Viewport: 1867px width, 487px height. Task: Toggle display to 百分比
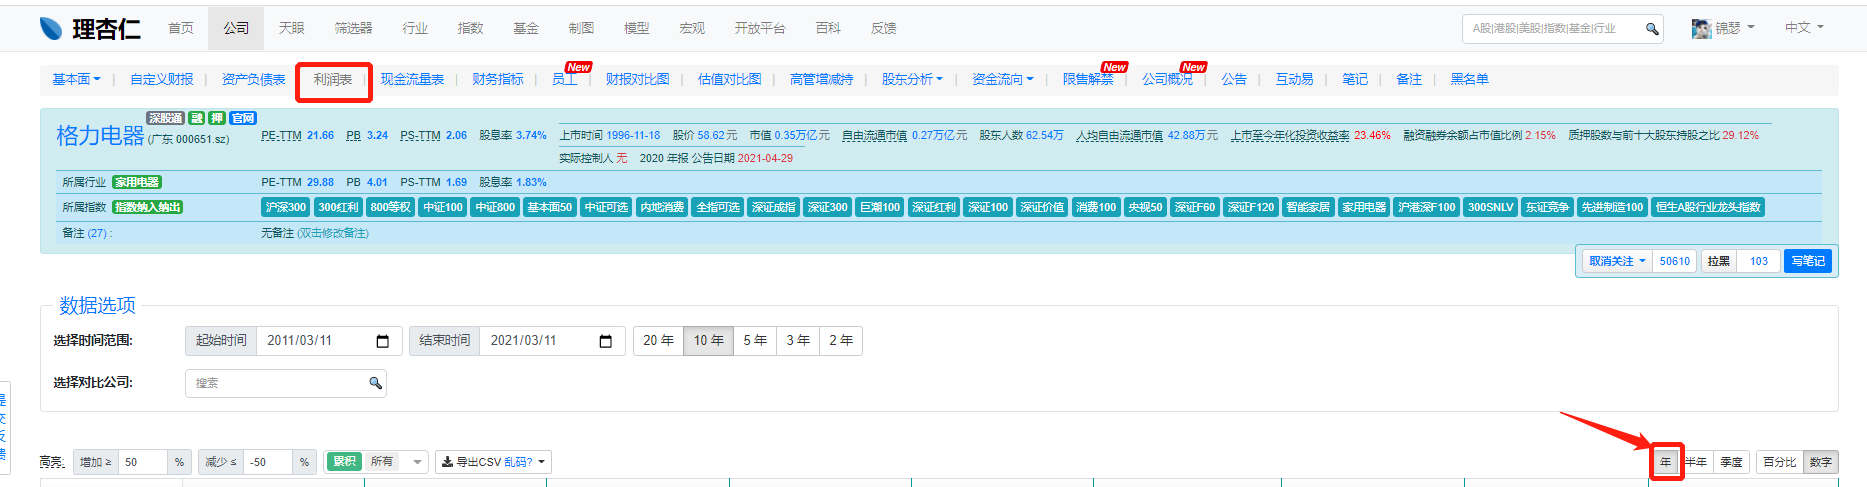1779,462
